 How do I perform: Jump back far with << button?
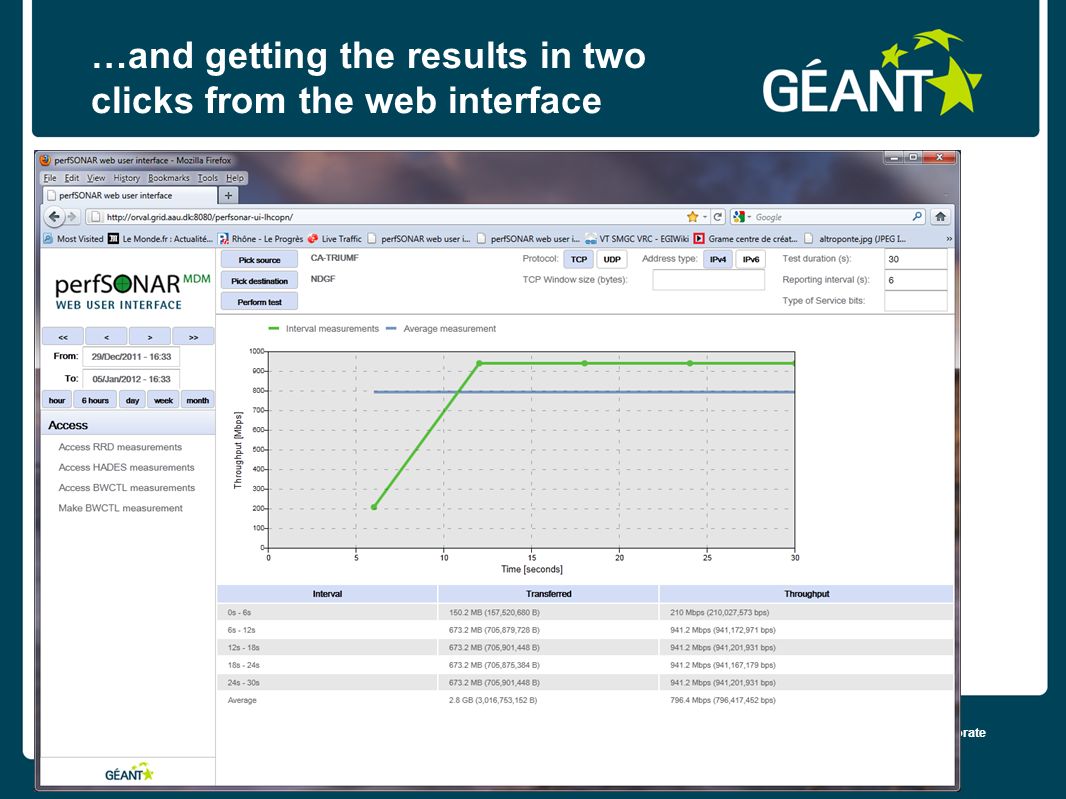pyautogui.click(x=63, y=337)
